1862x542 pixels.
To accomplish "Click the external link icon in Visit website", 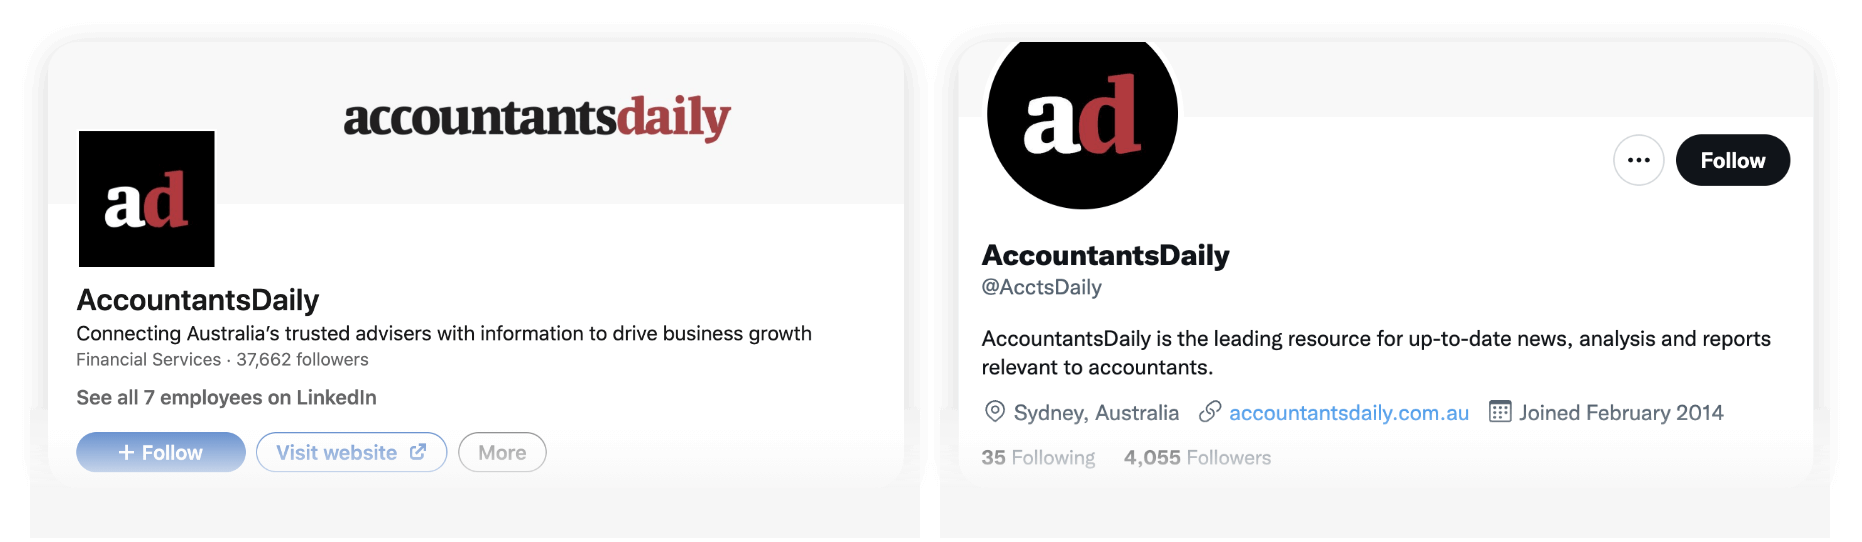I will (x=418, y=452).
